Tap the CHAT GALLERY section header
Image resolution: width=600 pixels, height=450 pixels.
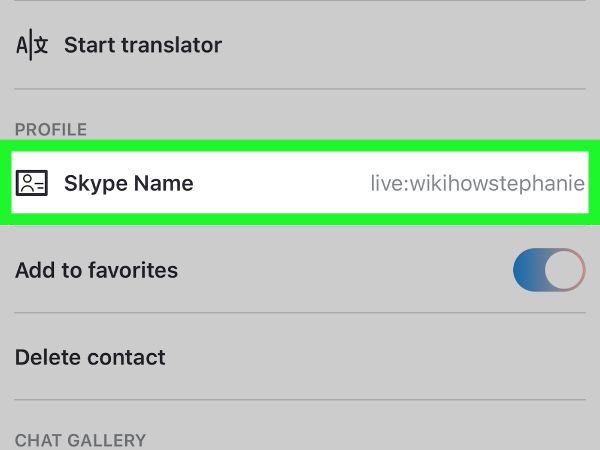[x=80, y=440]
